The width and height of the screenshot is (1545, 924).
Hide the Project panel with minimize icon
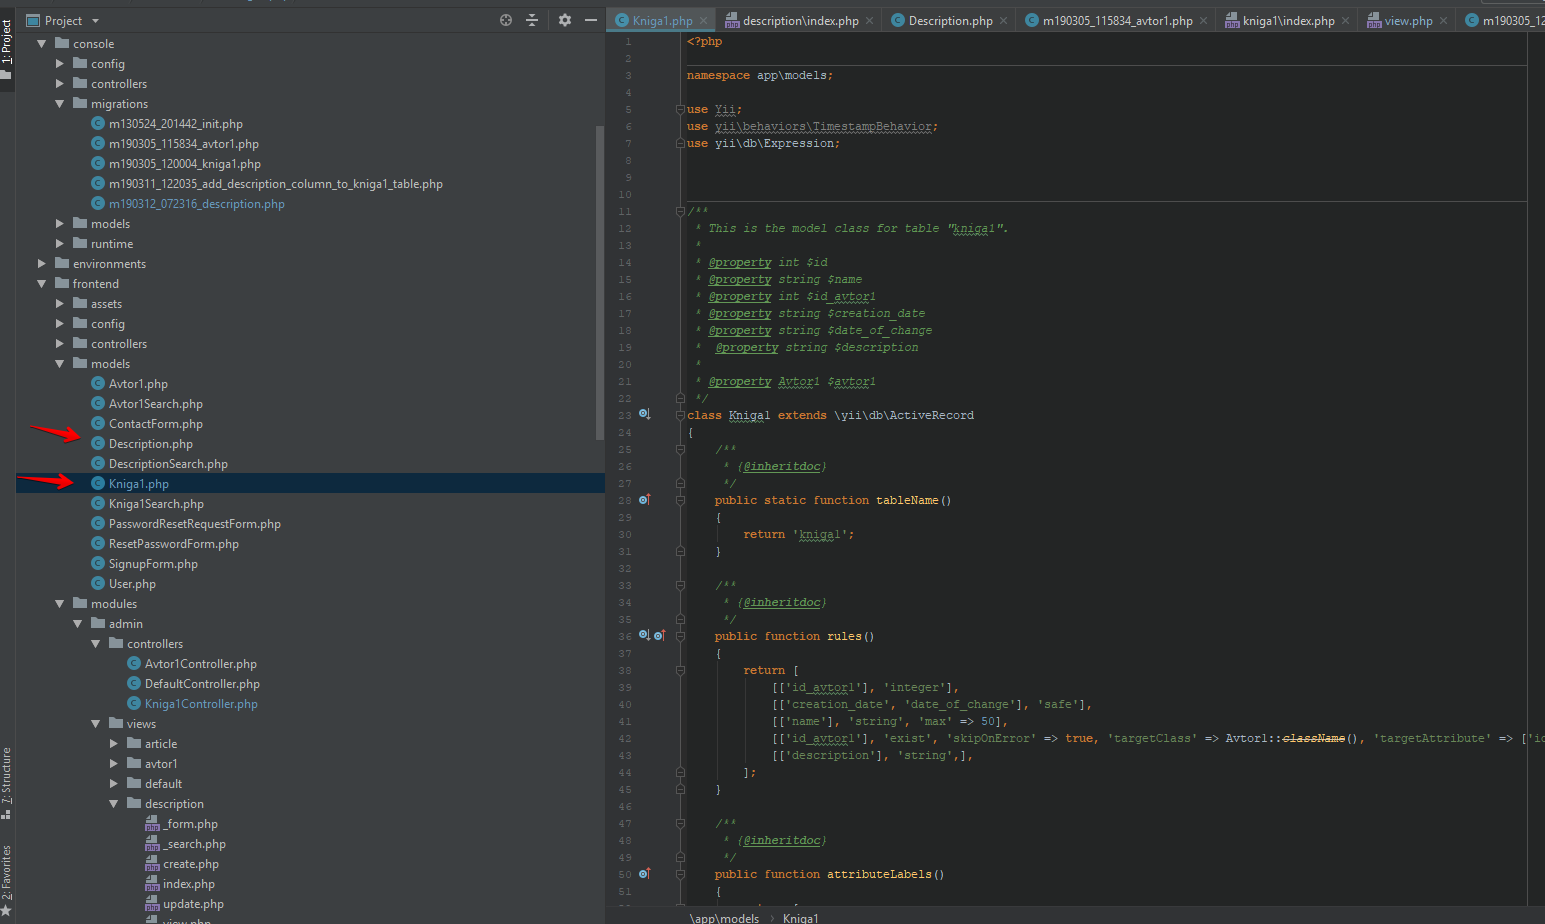click(591, 20)
